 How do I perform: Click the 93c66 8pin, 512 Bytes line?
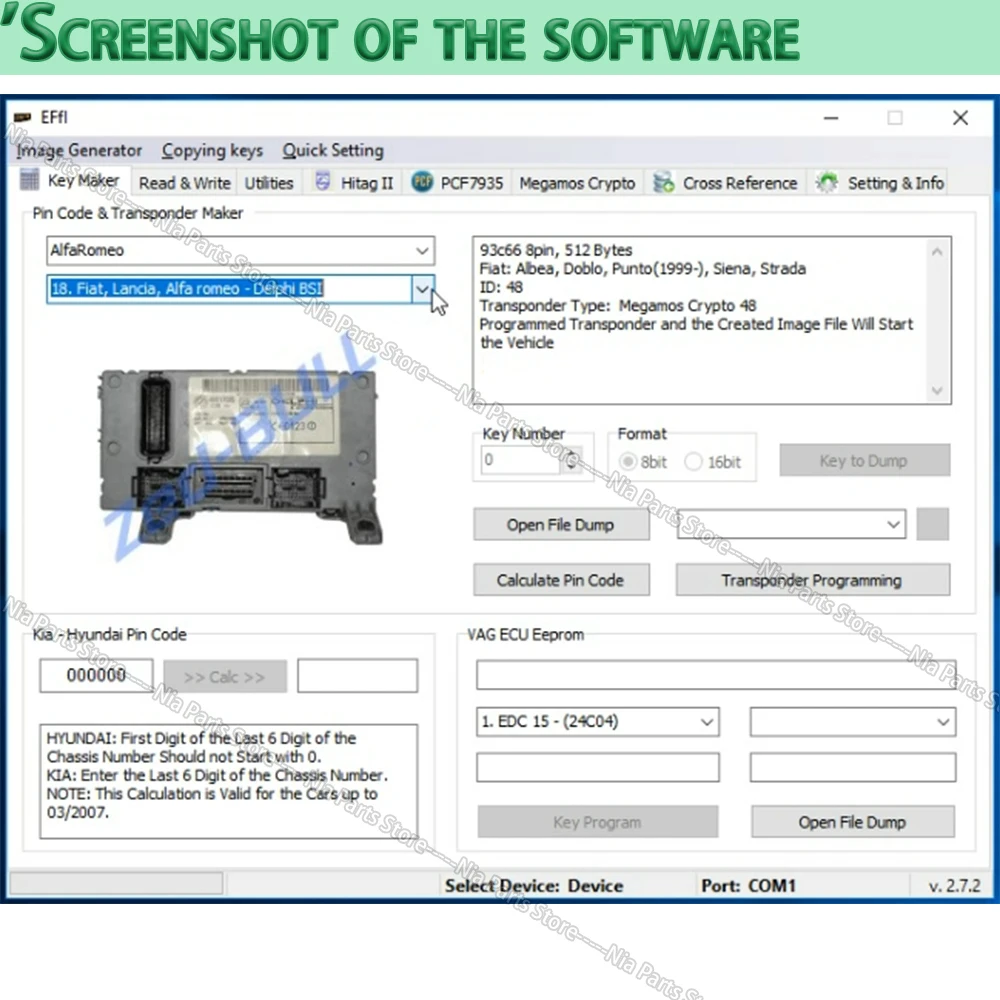(555, 250)
